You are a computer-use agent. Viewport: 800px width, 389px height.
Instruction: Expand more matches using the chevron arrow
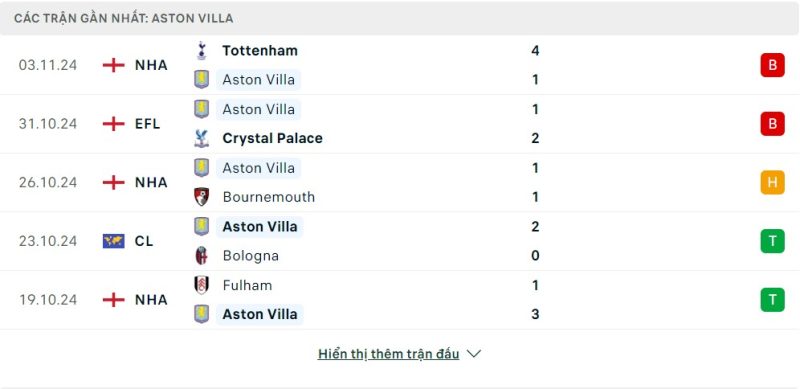point(474,354)
